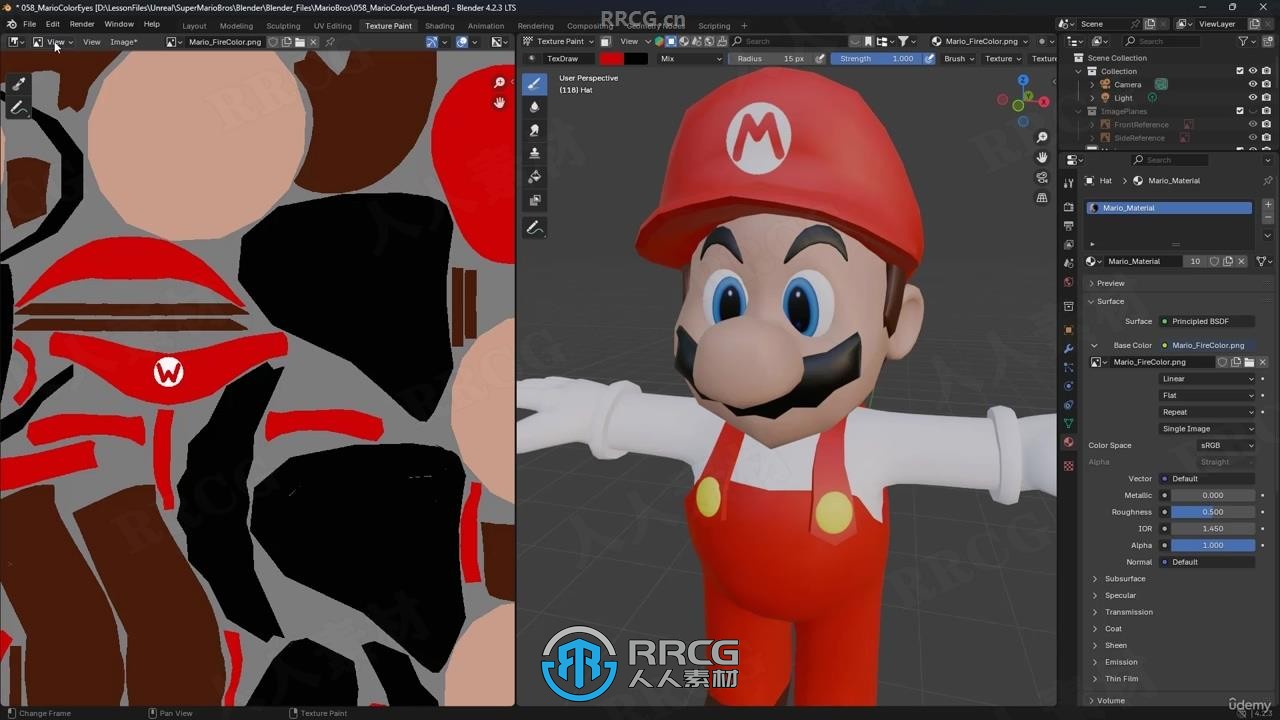Viewport: 1280px width, 720px height.
Task: Open Repeat extension dropdown
Action: coord(1207,412)
